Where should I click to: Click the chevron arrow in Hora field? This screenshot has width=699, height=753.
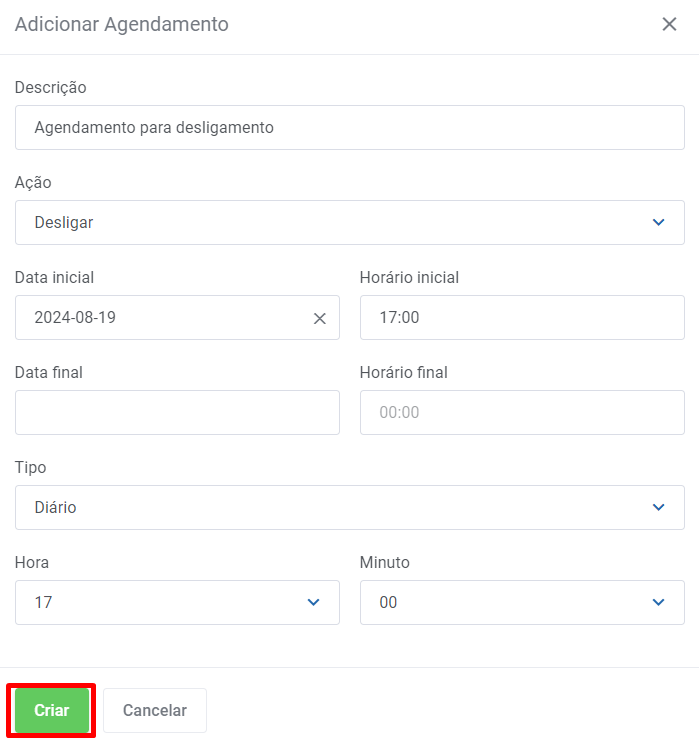(313, 602)
